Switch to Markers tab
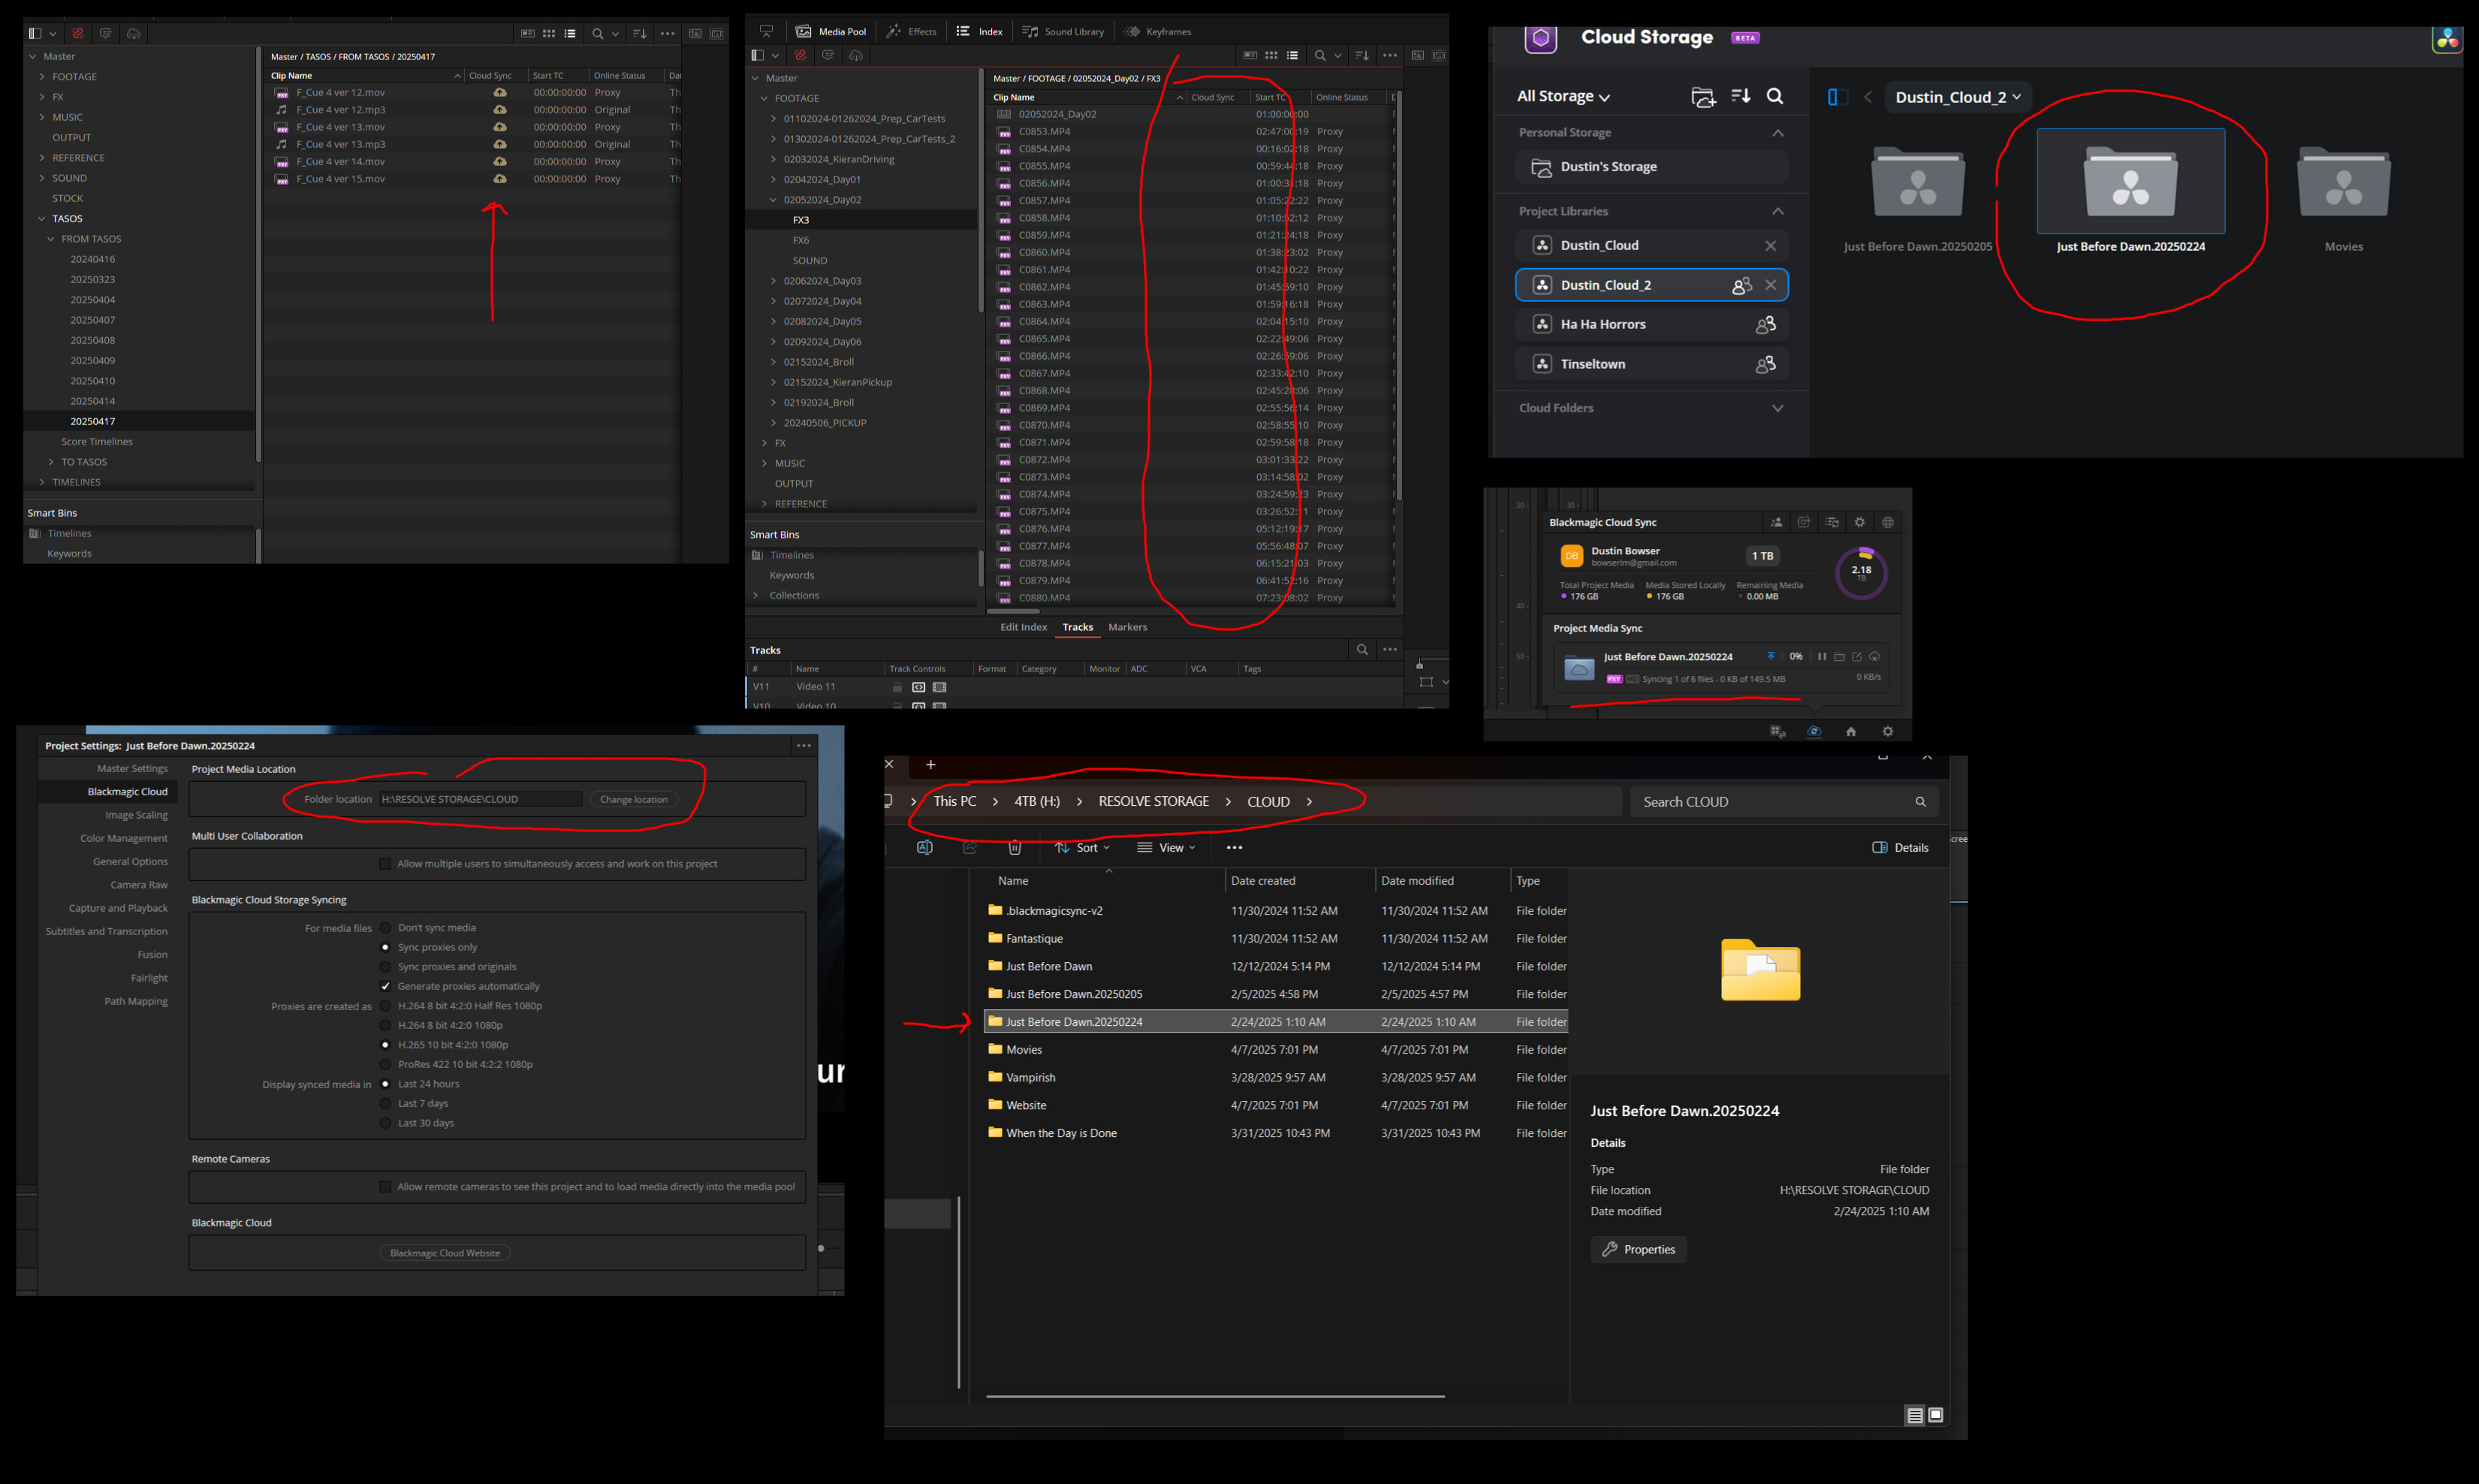 pos(1127,627)
